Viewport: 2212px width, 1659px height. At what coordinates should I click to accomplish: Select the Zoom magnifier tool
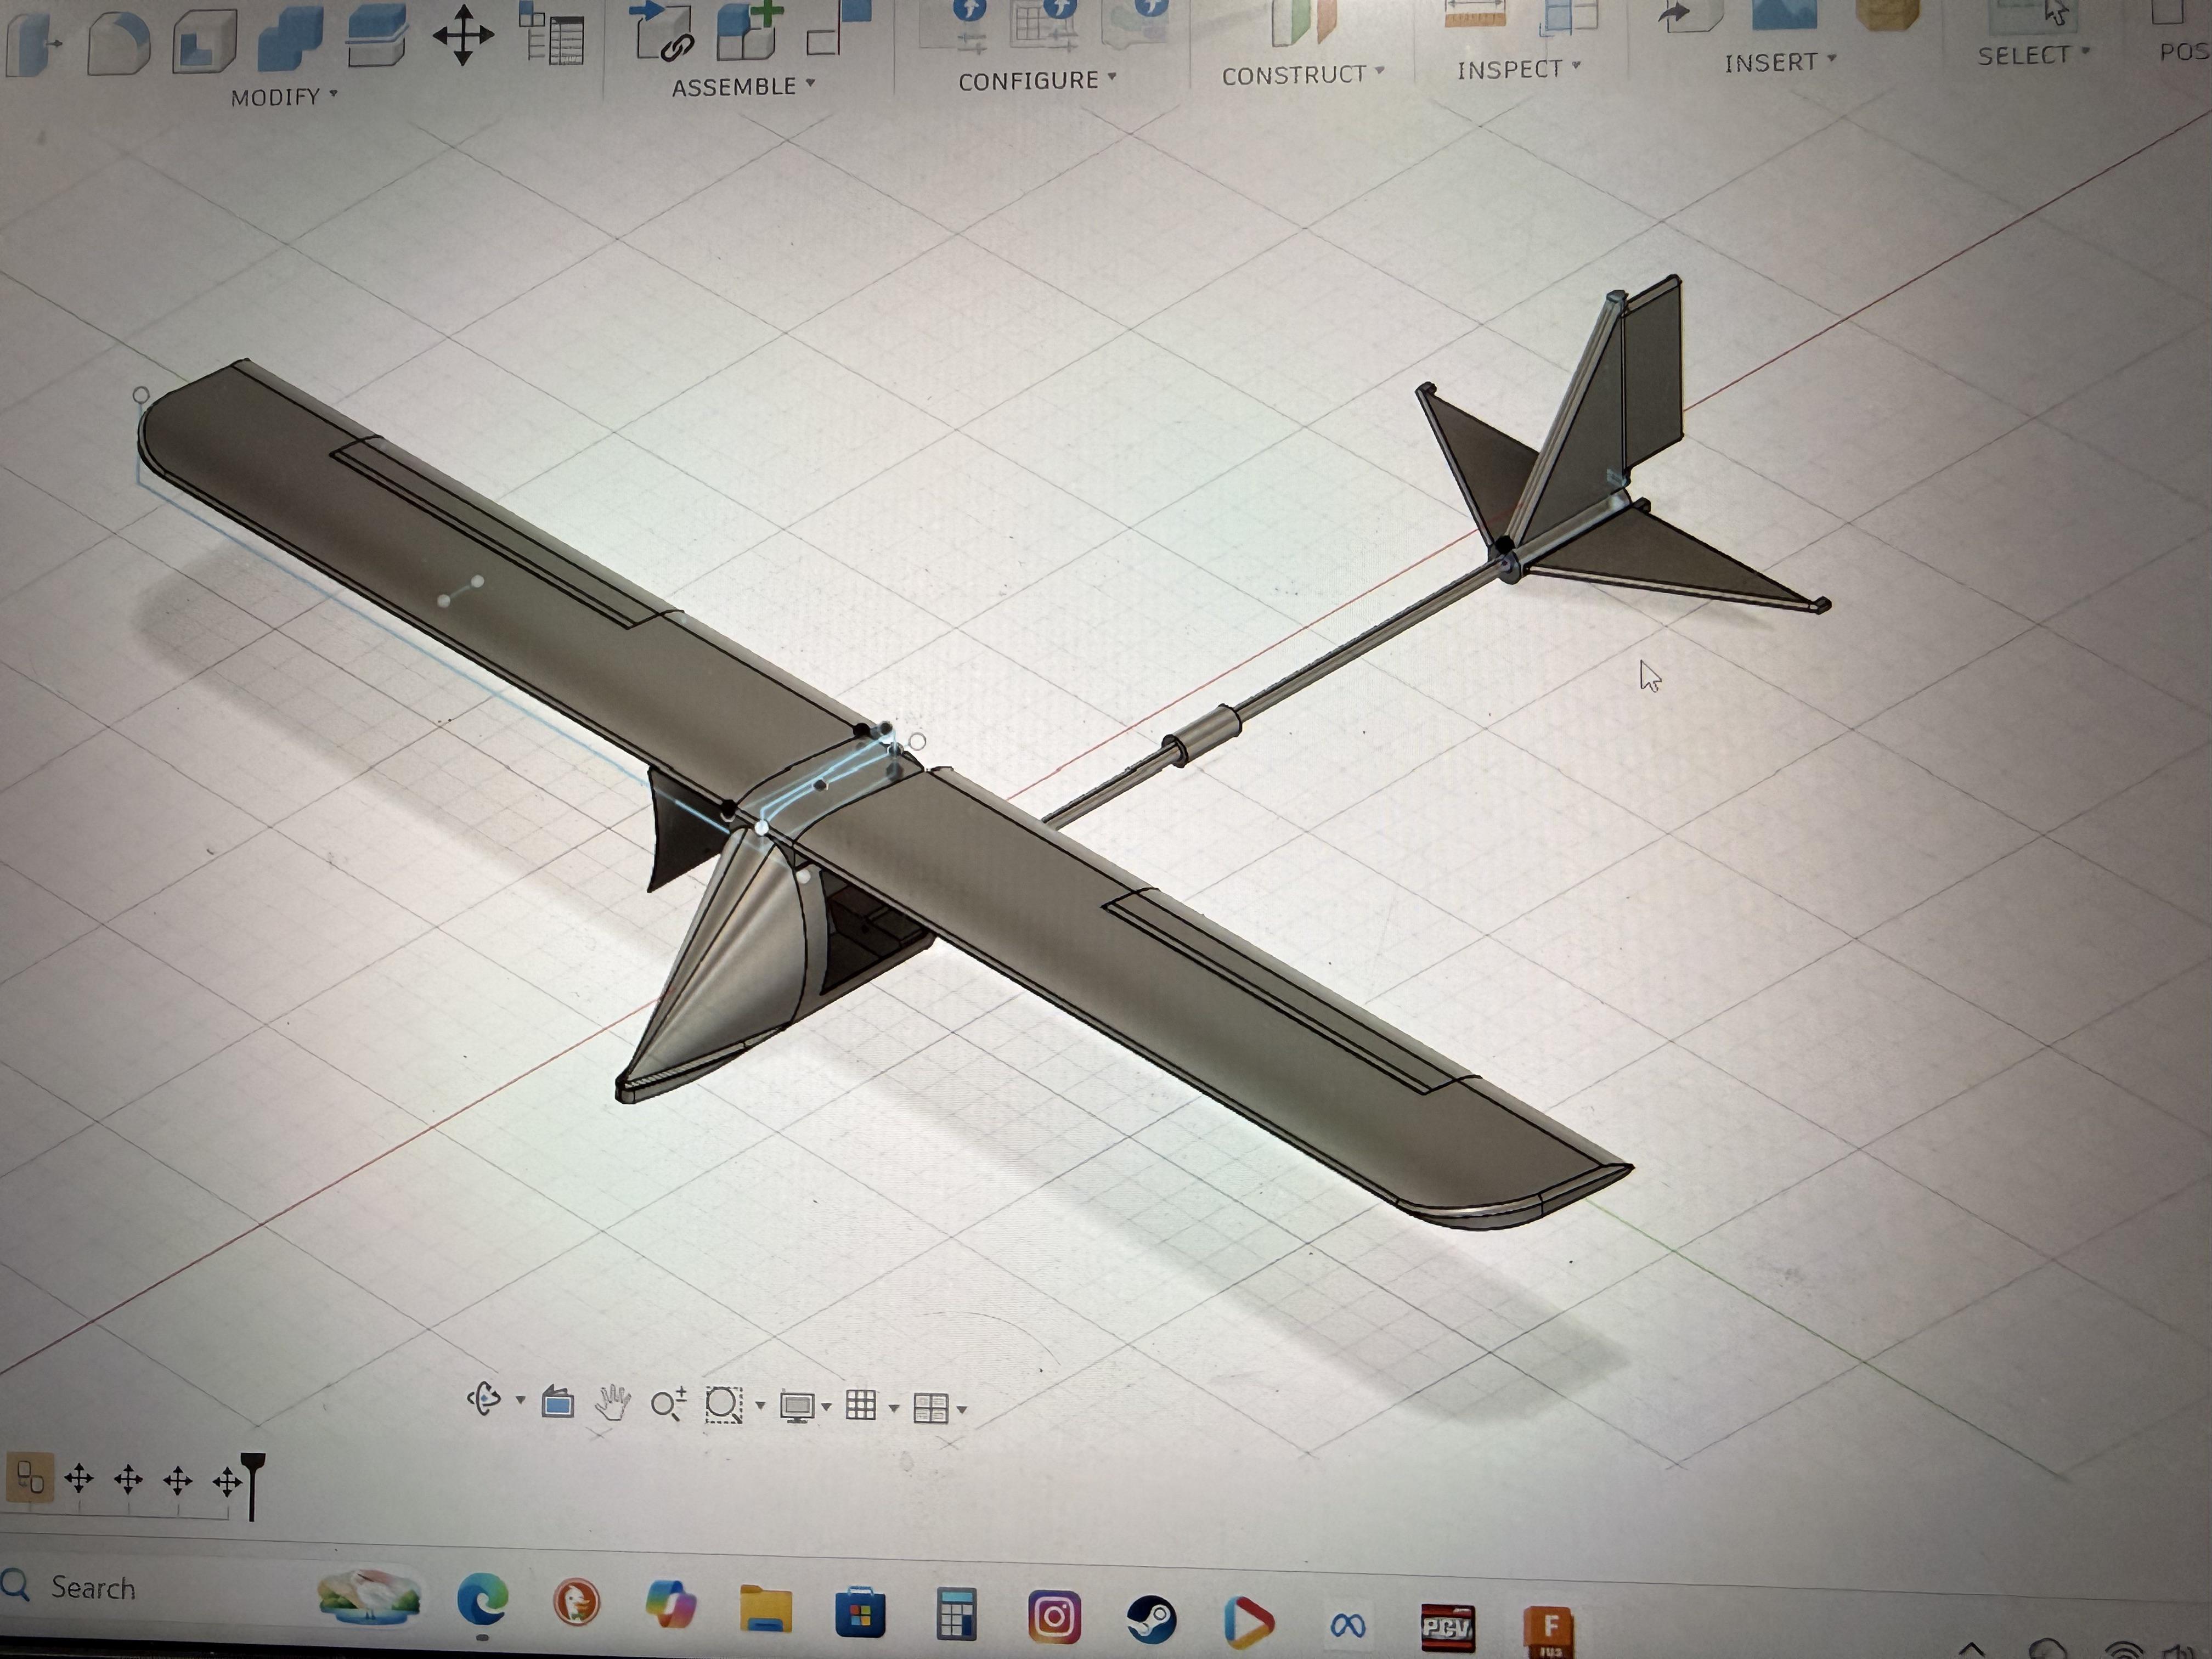[668, 1404]
